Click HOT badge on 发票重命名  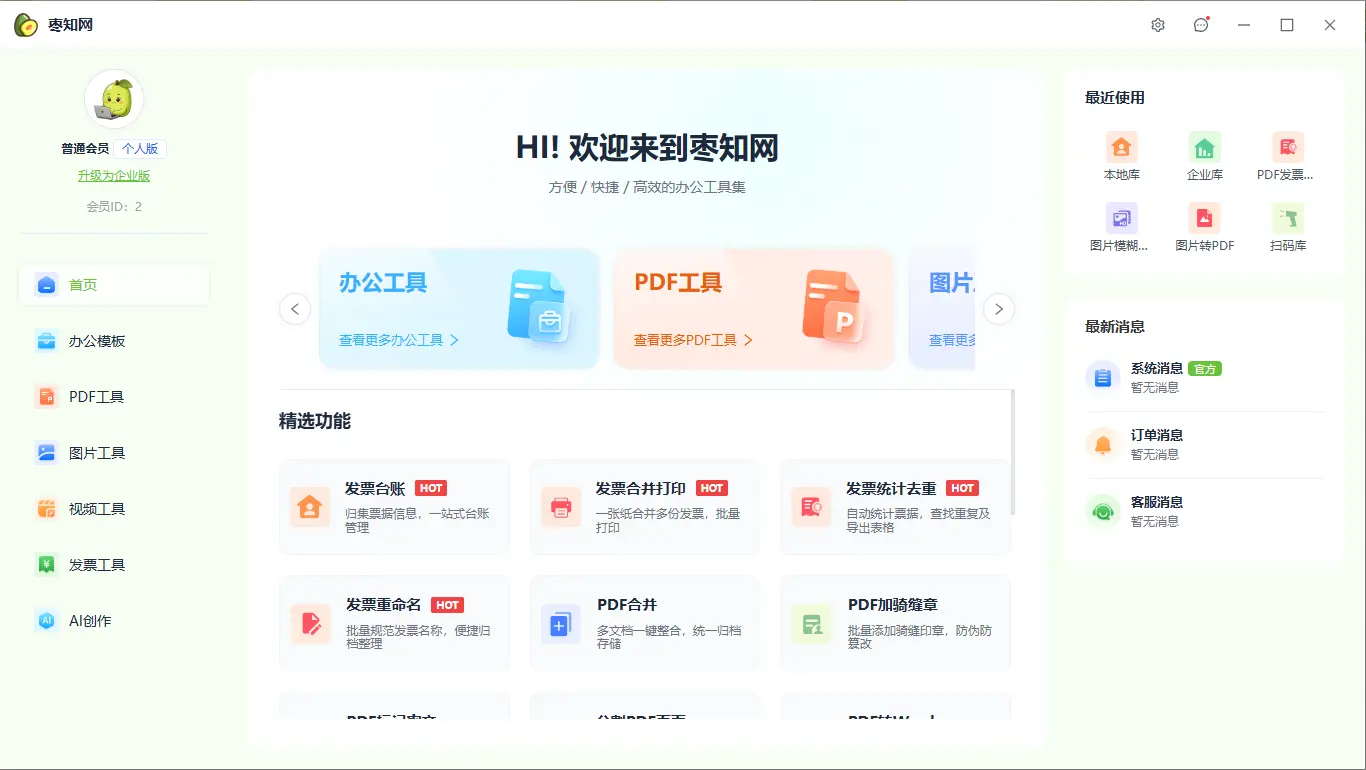(447, 605)
